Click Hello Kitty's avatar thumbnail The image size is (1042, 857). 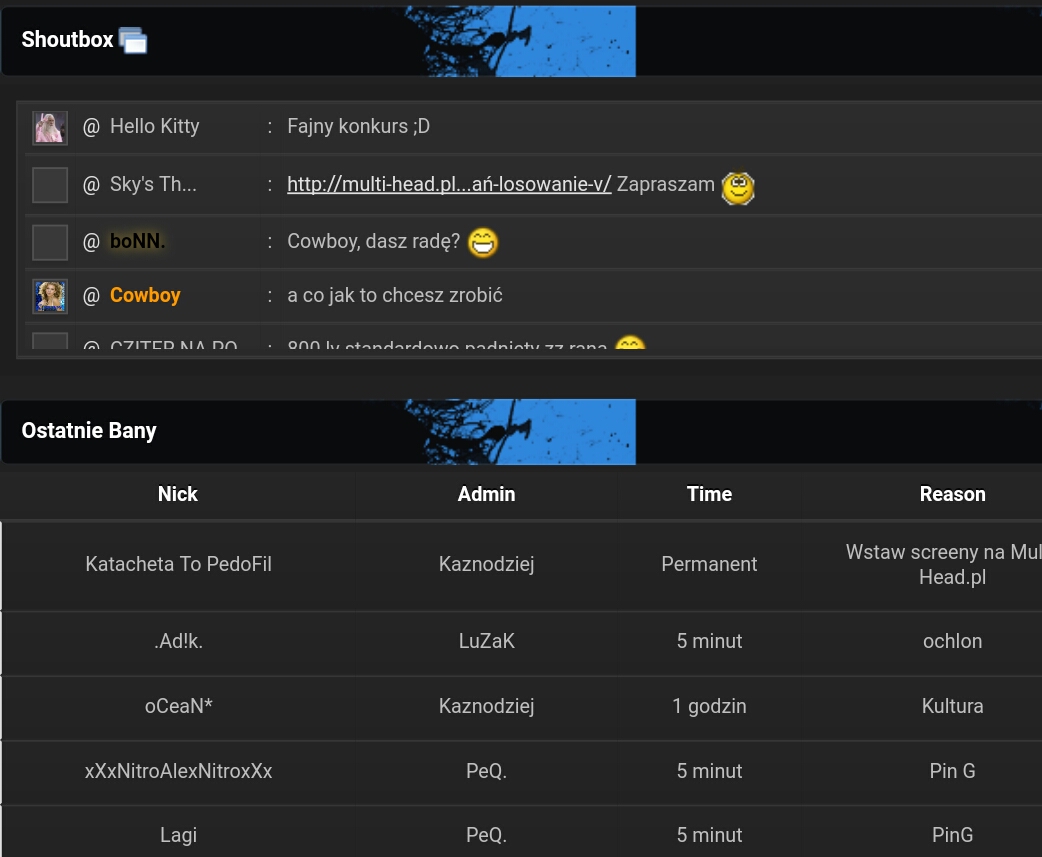click(50, 128)
